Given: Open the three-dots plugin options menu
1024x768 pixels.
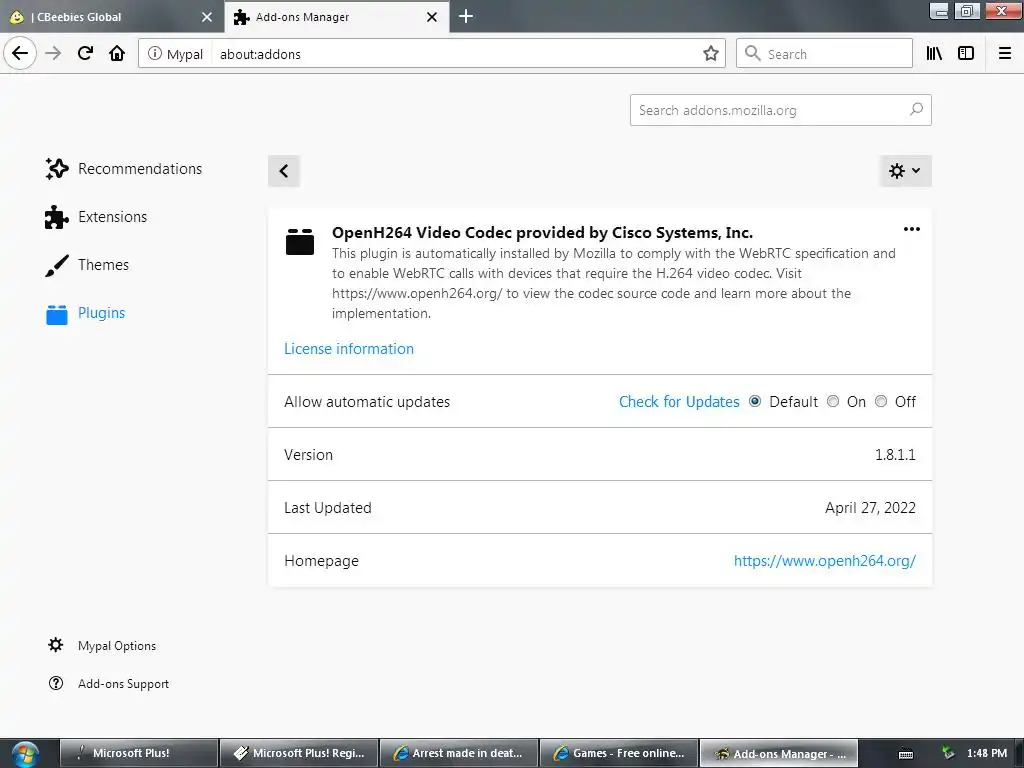Looking at the screenshot, I should [x=912, y=229].
